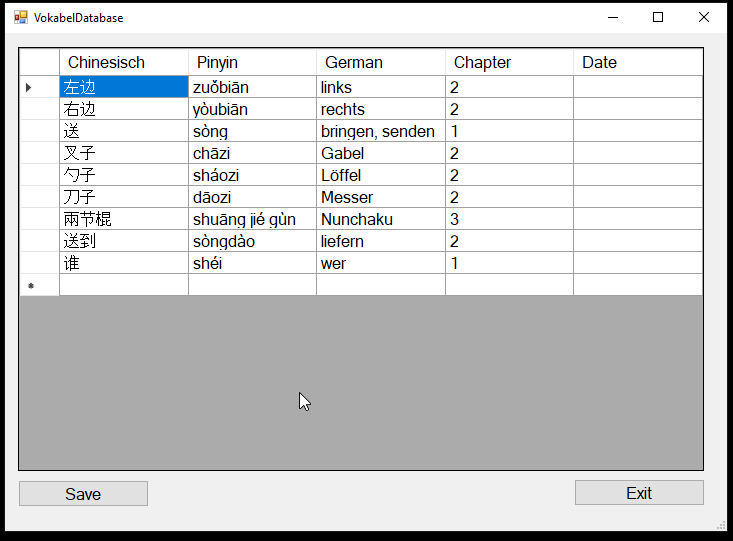
Task: Click the Chapter cell of 'Nunchaku' row
Action: (x=509, y=219)
